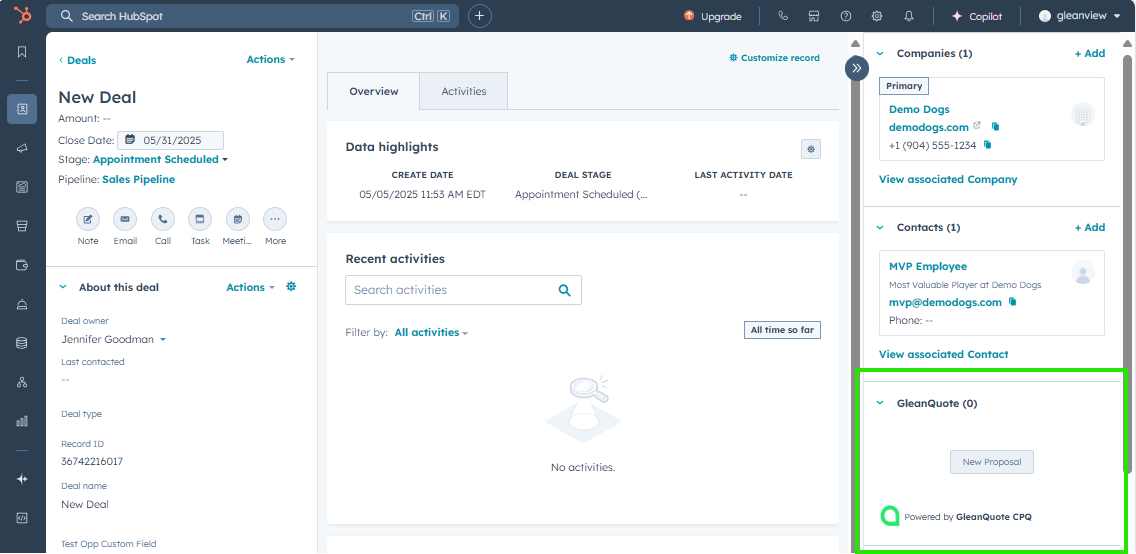Open the Data highlights settings gear button

tap(811, 149)
